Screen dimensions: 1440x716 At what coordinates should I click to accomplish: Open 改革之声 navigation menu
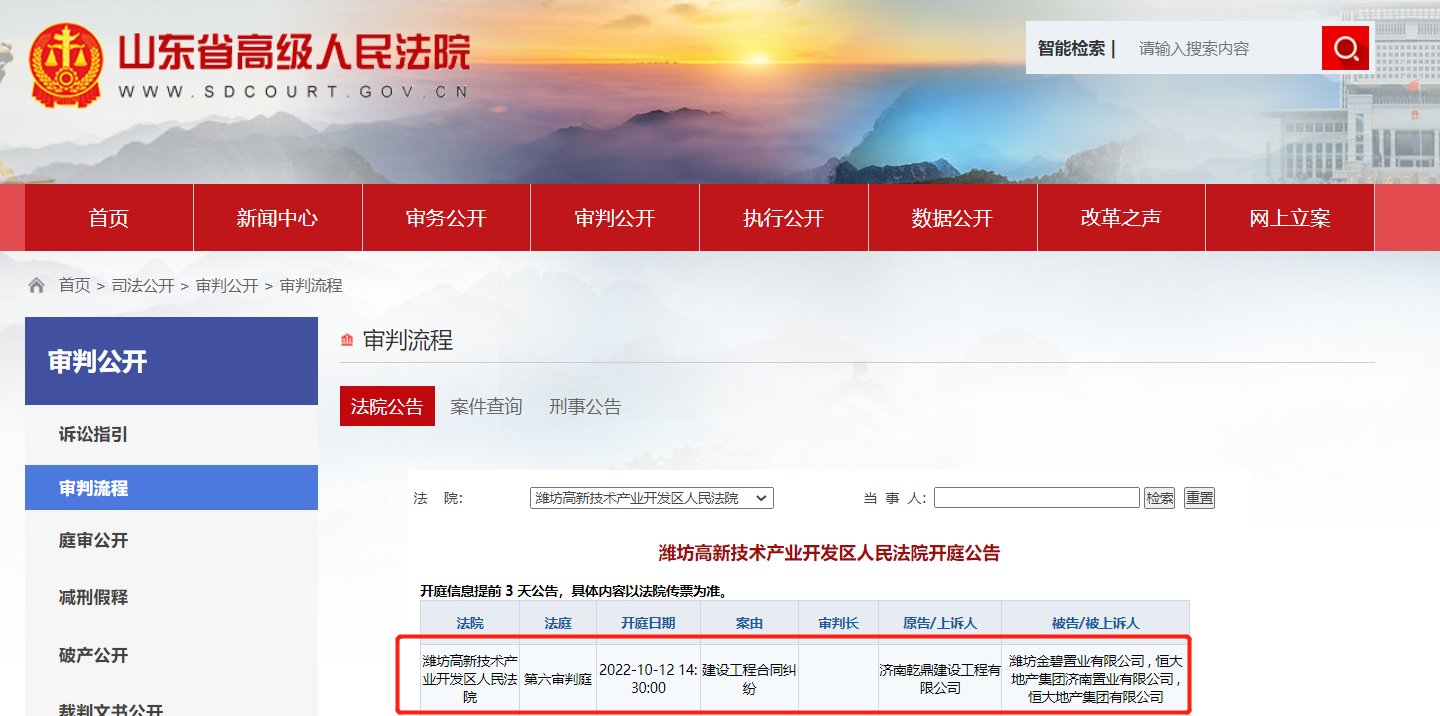coord(1121,218)
